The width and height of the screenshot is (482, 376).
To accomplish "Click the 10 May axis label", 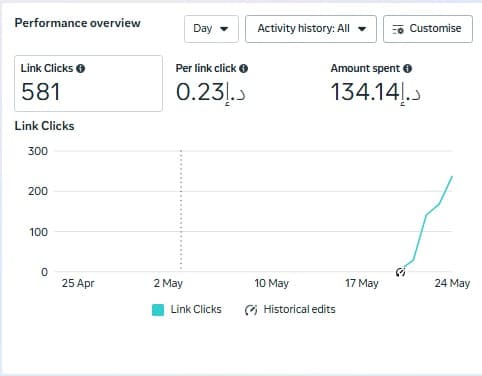I will (271, 283).
